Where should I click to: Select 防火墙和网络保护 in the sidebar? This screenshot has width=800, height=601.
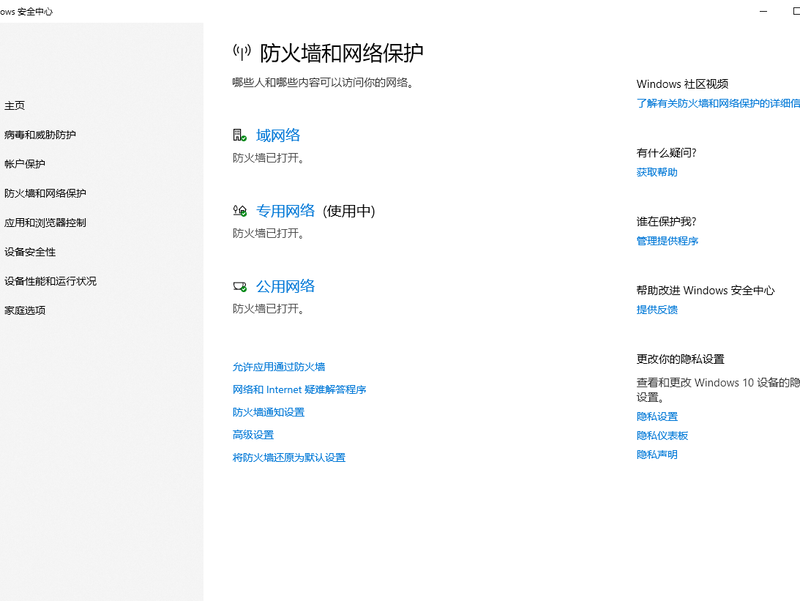pos(45,193)
